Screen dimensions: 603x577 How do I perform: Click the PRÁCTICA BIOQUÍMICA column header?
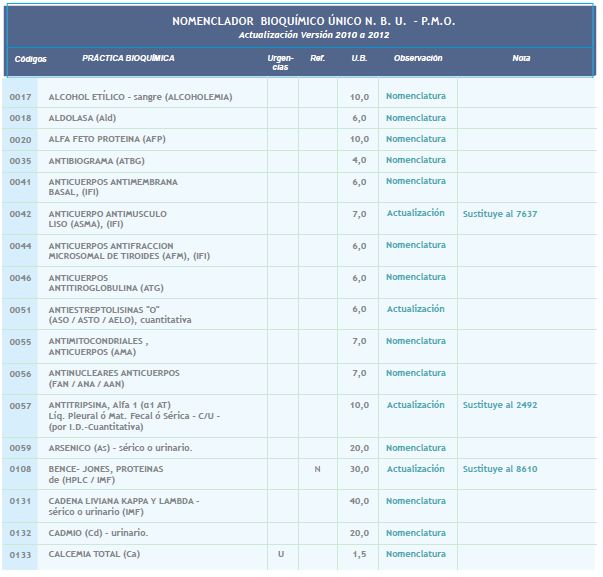pos(128,58)
